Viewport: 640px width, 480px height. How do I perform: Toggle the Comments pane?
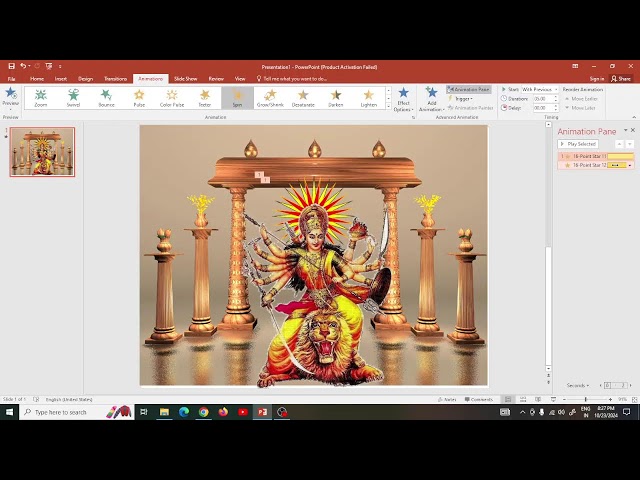click(x=479, y=399)
